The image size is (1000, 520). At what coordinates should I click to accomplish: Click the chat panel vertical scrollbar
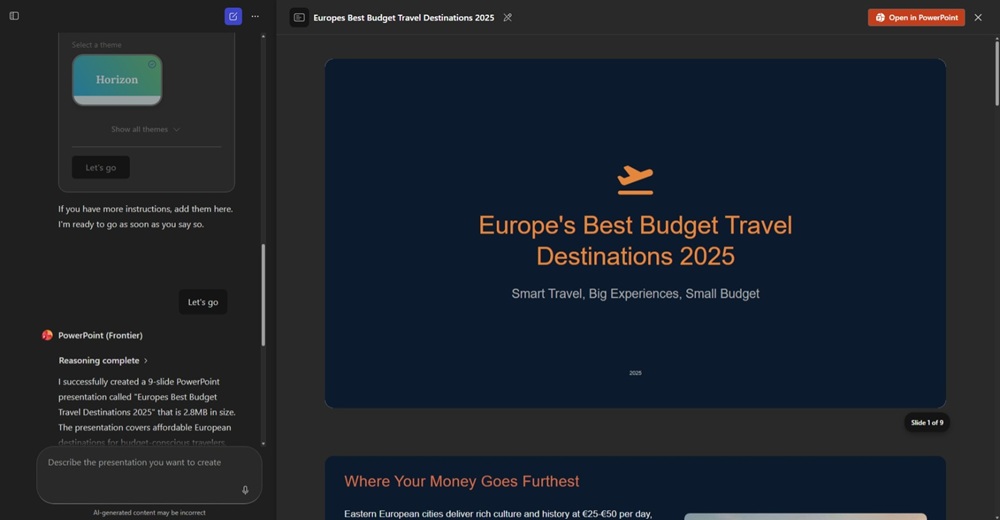click(x=263, y=295)
